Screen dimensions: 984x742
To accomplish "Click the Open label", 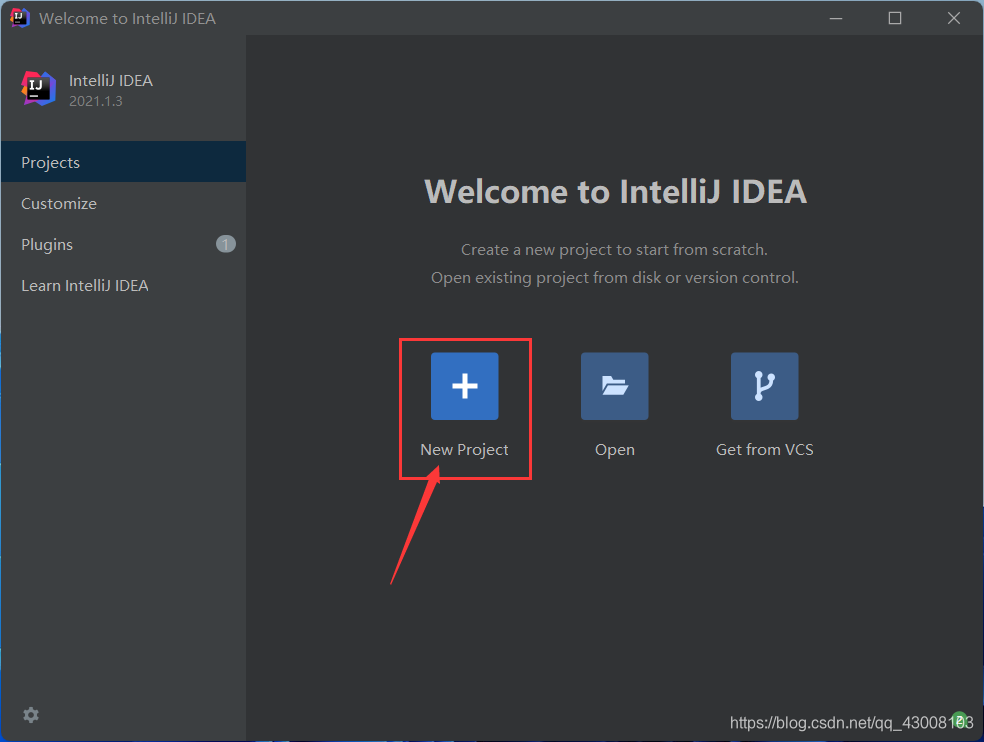I will [x=615, y=450].
